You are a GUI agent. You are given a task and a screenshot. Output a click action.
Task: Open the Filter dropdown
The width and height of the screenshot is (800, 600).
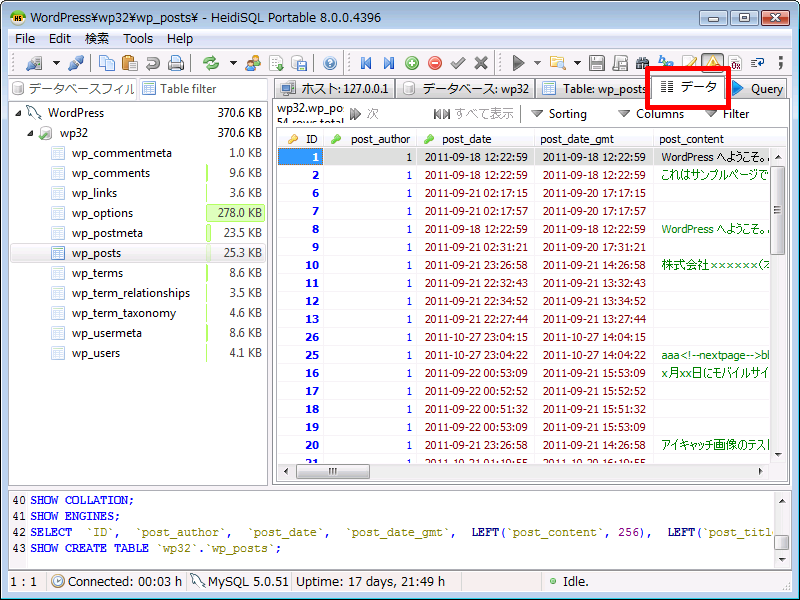(x=727, y=114)
